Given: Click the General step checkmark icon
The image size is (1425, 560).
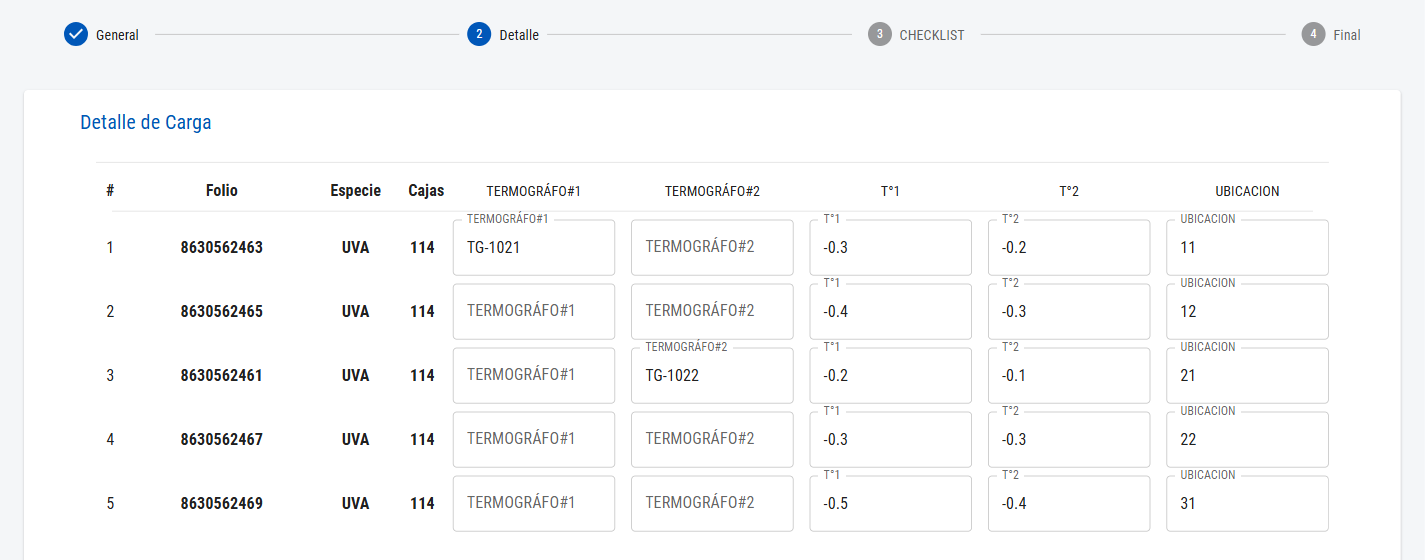Looking at the screenshot, I should [x=76, y=35].
